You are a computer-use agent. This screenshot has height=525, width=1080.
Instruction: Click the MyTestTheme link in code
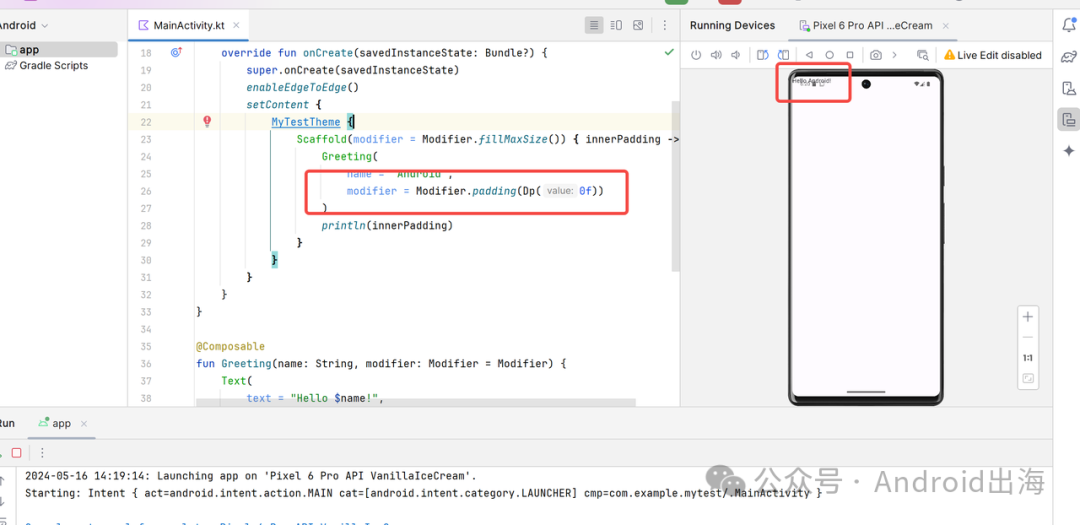[306, 122]
